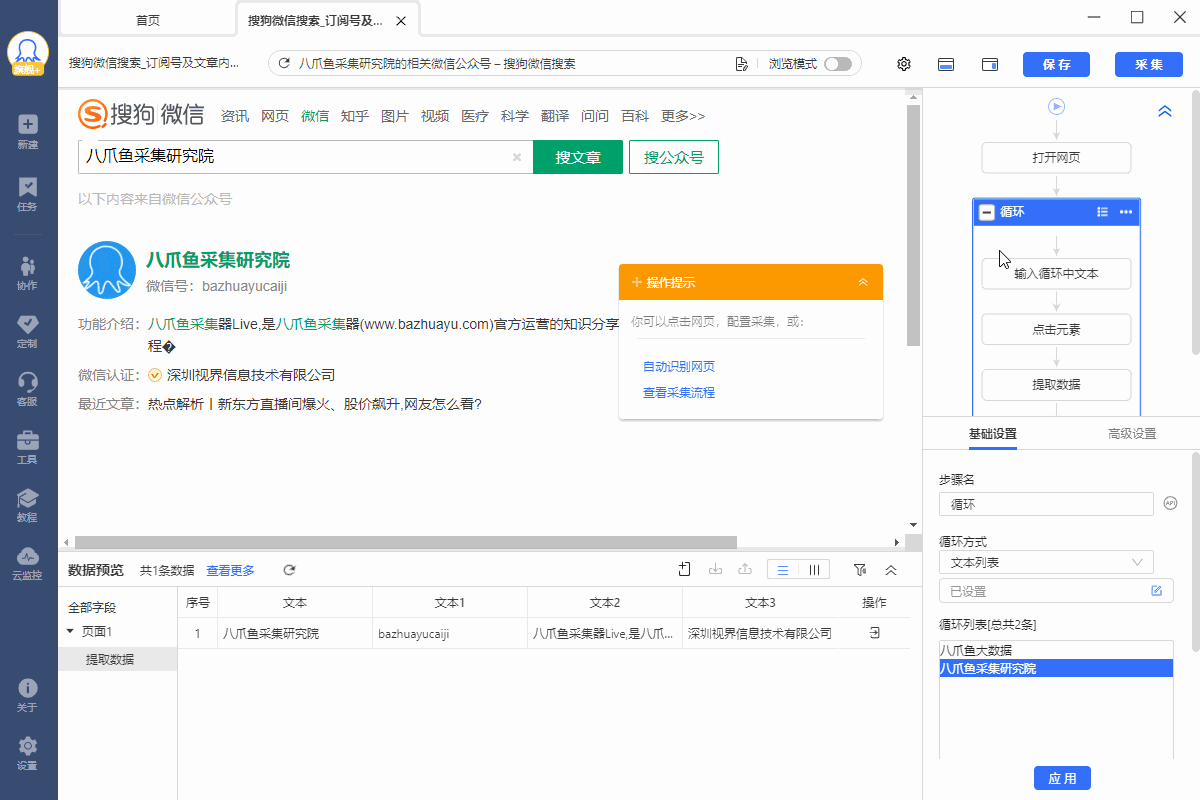Click the 步骤名 input field
Screen dimensions: 1200x800
click(x=1046, y=504)
